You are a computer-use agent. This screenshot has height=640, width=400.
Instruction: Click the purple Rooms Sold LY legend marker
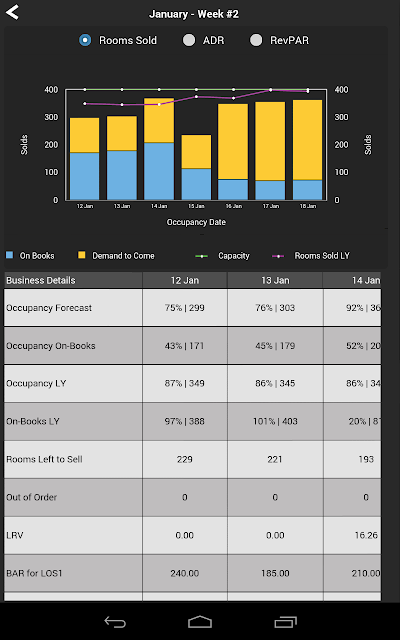point(278,256)
